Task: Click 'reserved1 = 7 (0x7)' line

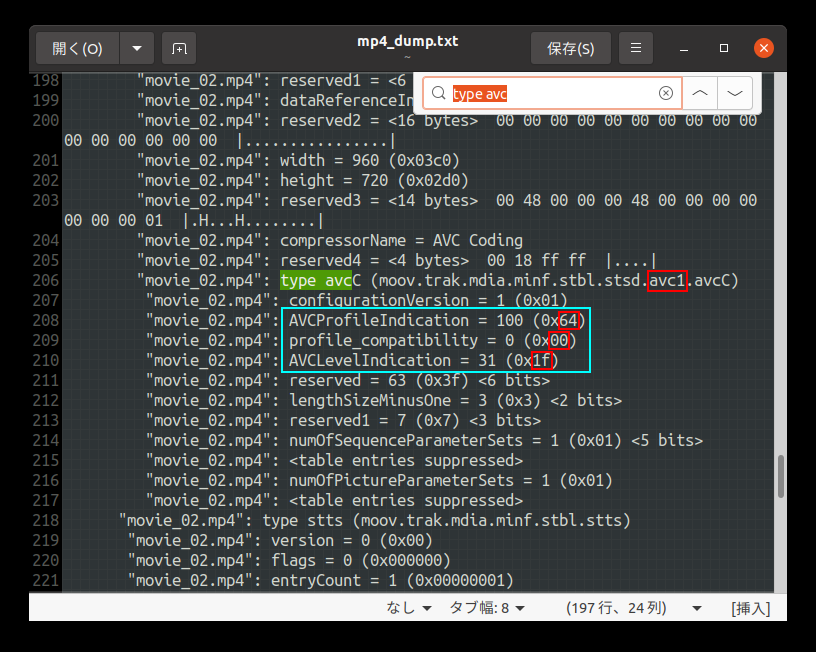Action: point(415,420)
